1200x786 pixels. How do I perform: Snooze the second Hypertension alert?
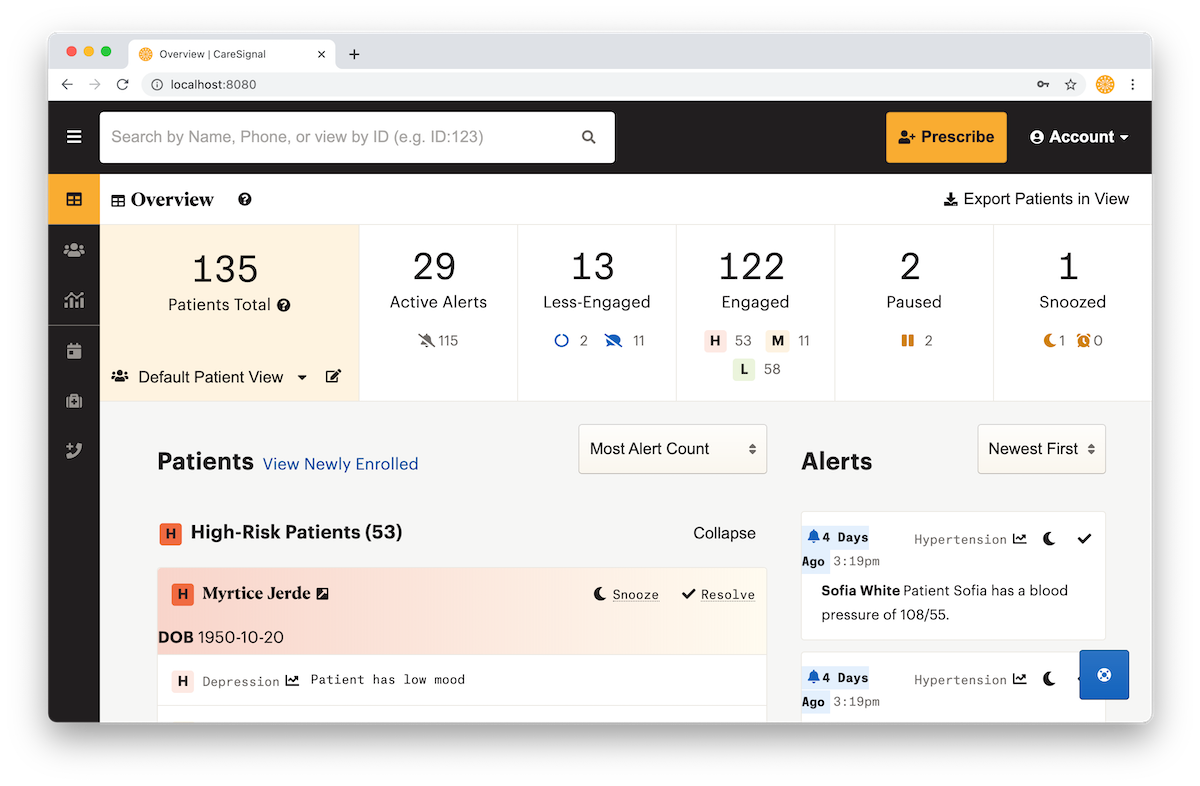point(1049,679)
